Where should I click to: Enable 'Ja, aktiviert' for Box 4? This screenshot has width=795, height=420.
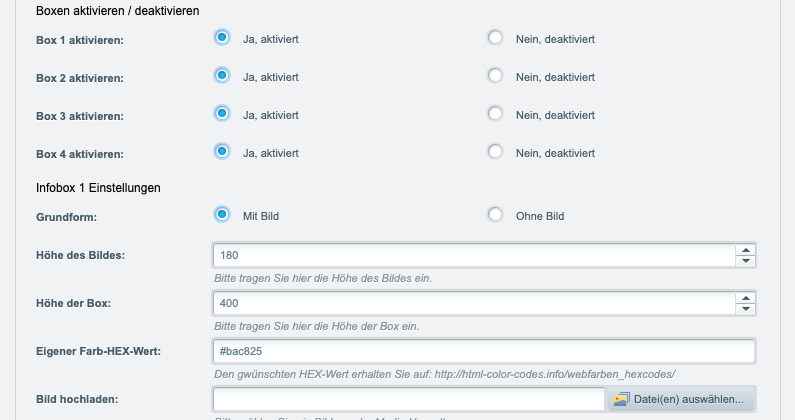point(222,152)
